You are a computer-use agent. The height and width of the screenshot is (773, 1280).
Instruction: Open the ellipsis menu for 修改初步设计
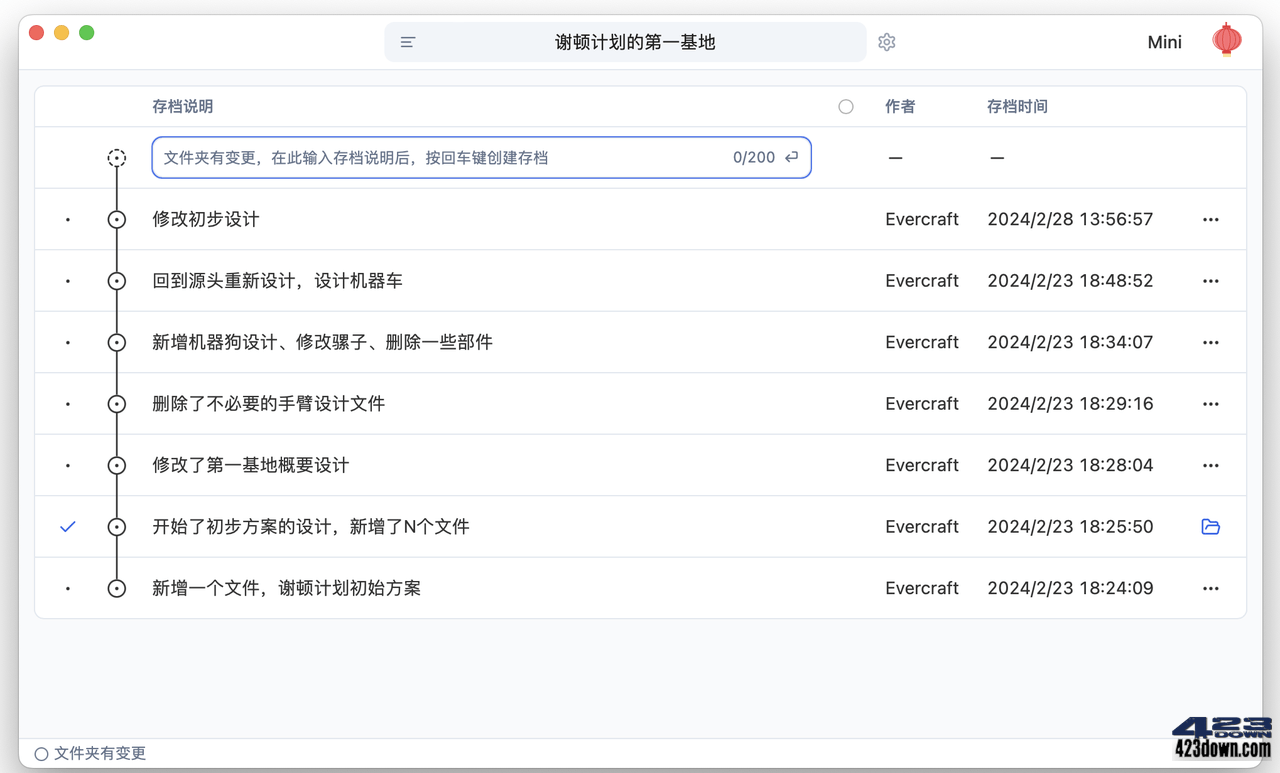click(x=1210, y=219)
